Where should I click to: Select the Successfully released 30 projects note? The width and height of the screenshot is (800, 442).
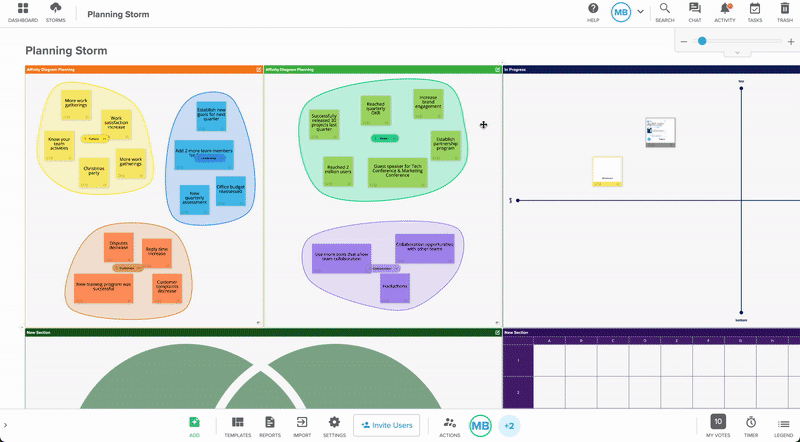324,124
